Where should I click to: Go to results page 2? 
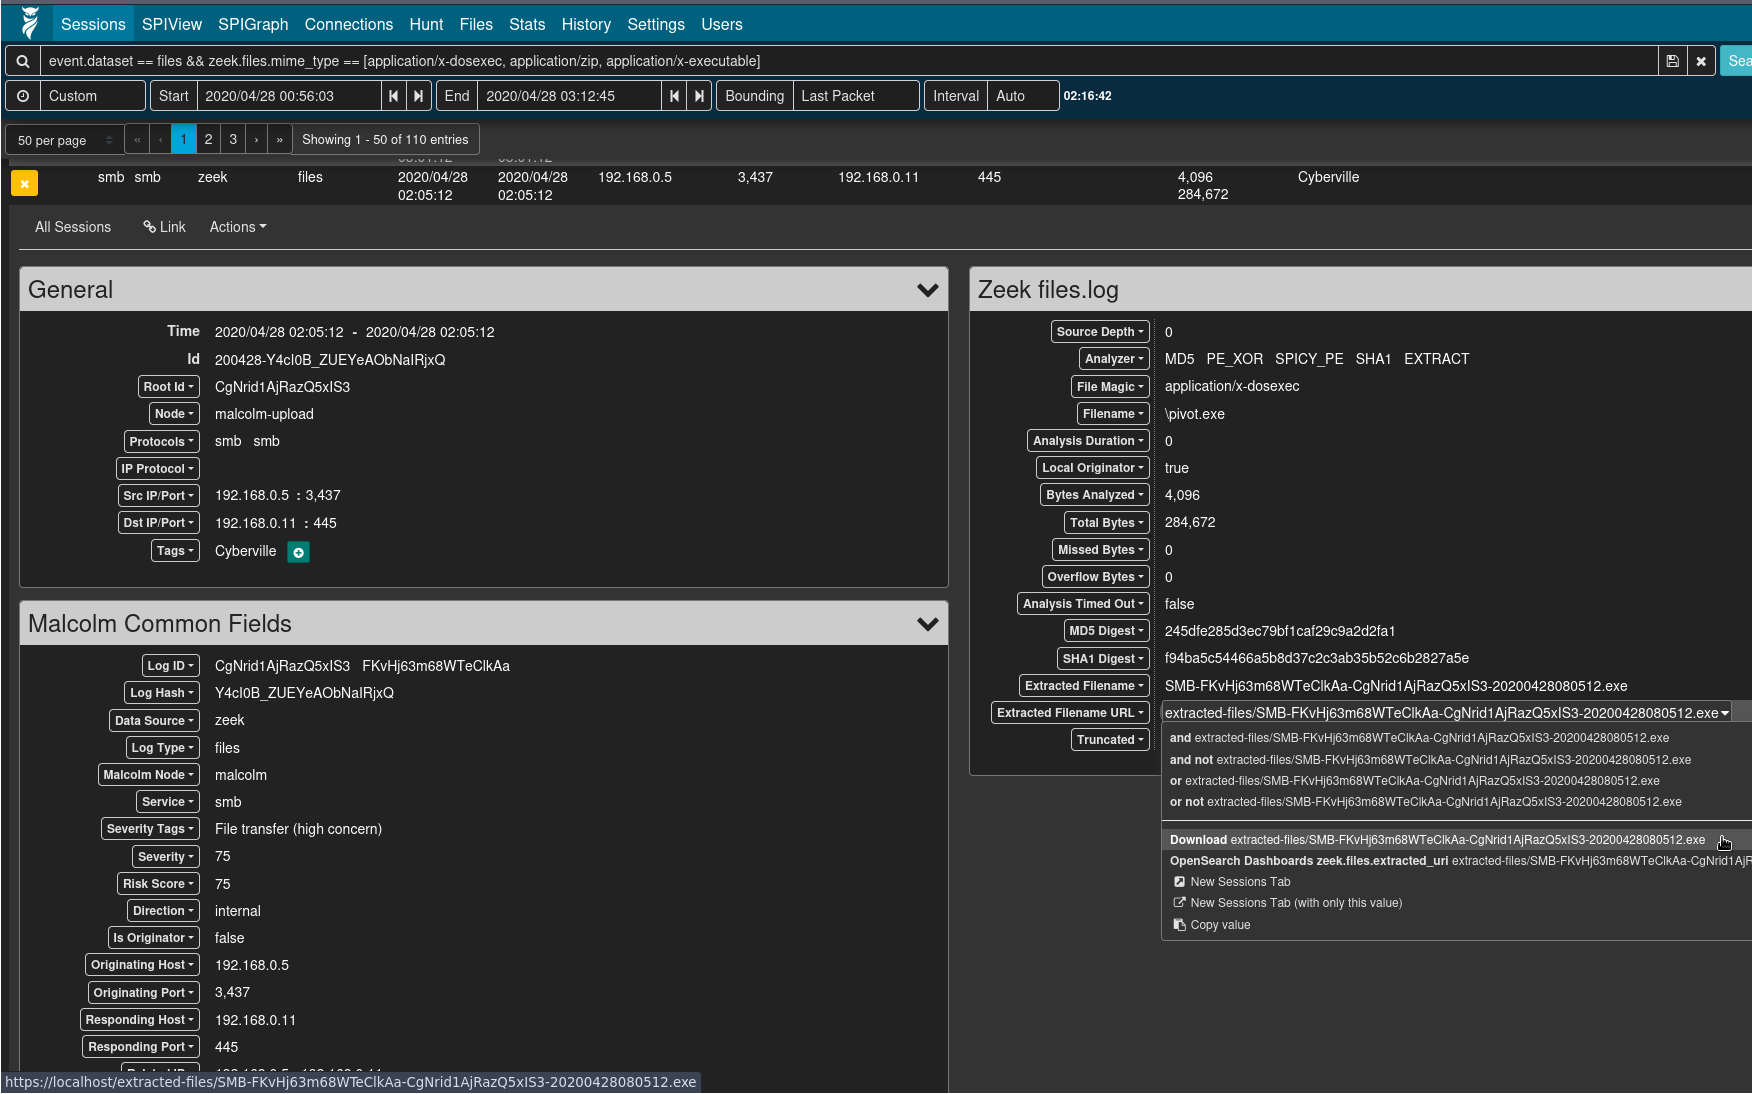click(208, 139)
